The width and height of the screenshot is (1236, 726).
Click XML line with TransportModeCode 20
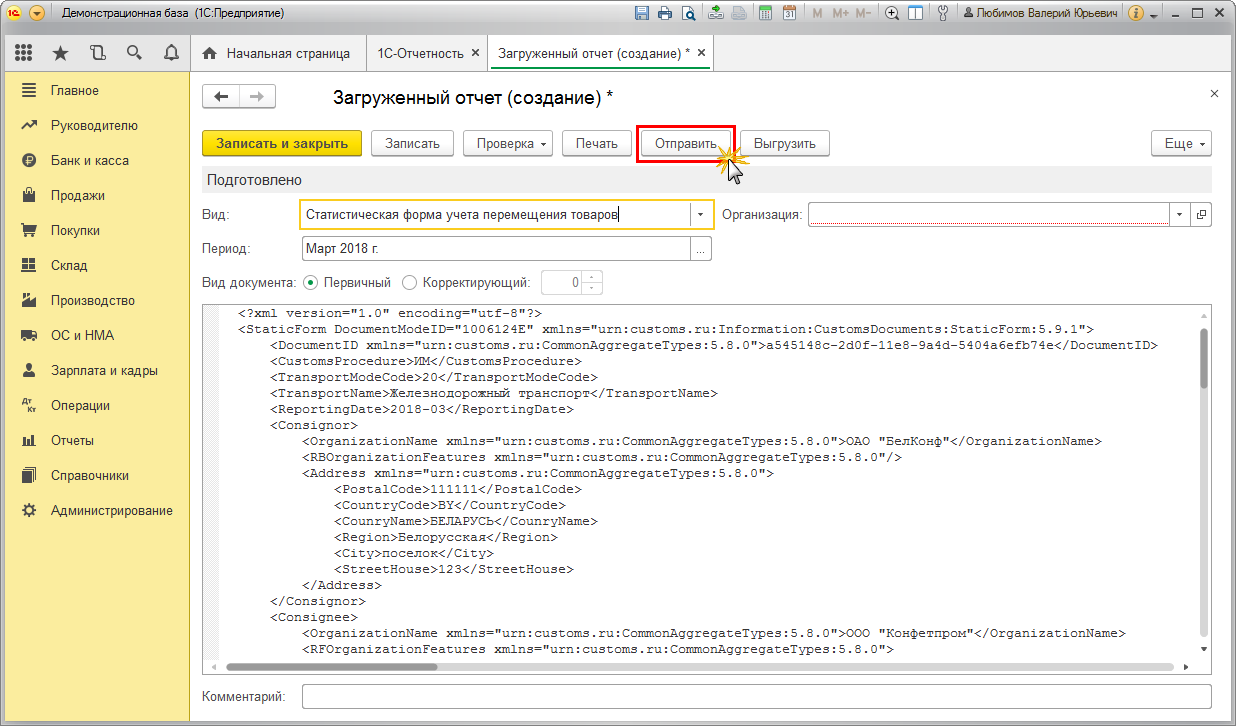click(433, 377)
